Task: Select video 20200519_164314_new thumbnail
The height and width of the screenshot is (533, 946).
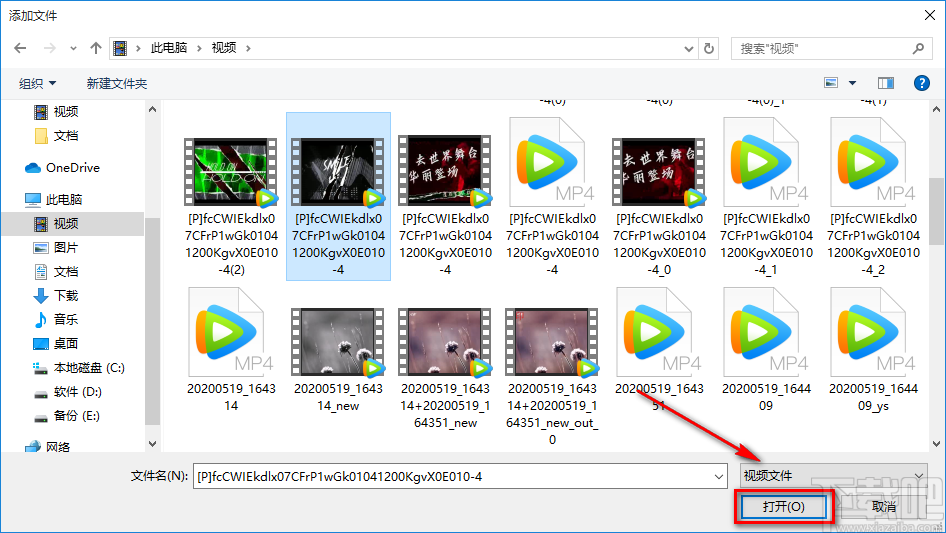Action: [338, 360]
